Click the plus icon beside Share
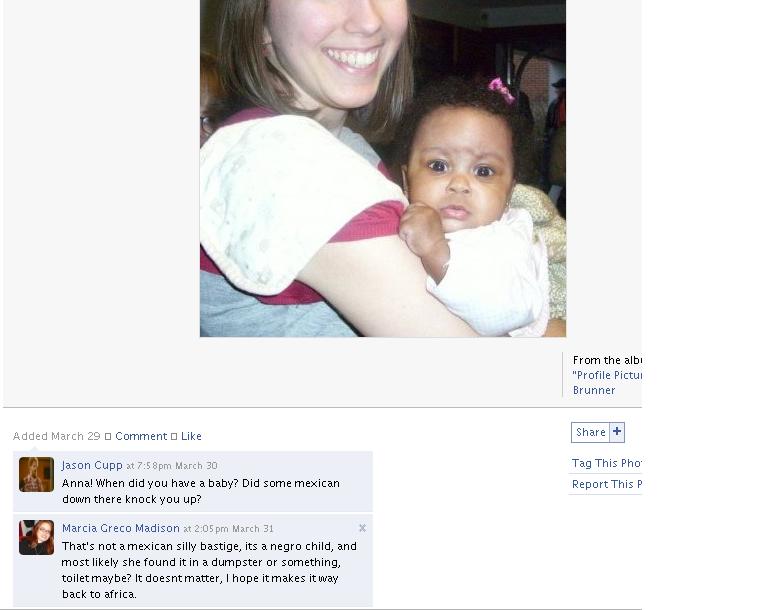This screenshot has height=610, width=764. coord(617,432)
